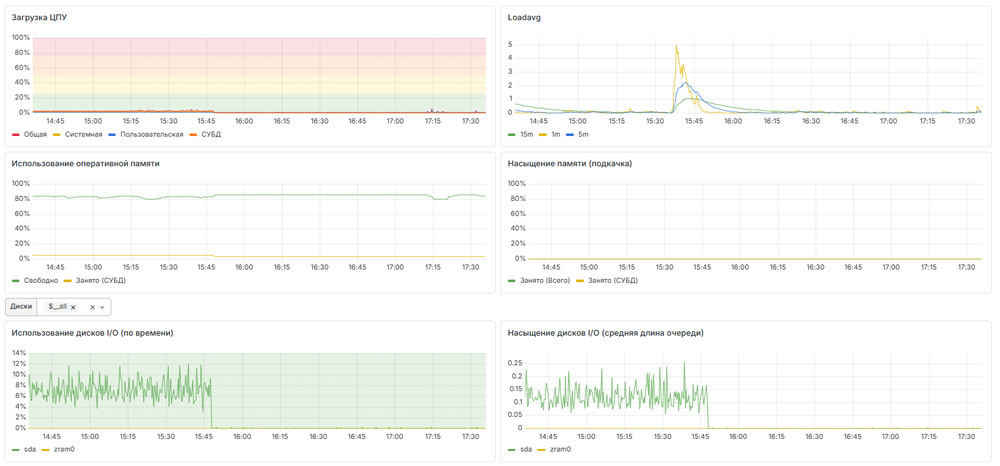Image resolution: width=1000 pixels, height=466 pixels.
Task: Click the Диски variable label
Action: click(21, 307)
